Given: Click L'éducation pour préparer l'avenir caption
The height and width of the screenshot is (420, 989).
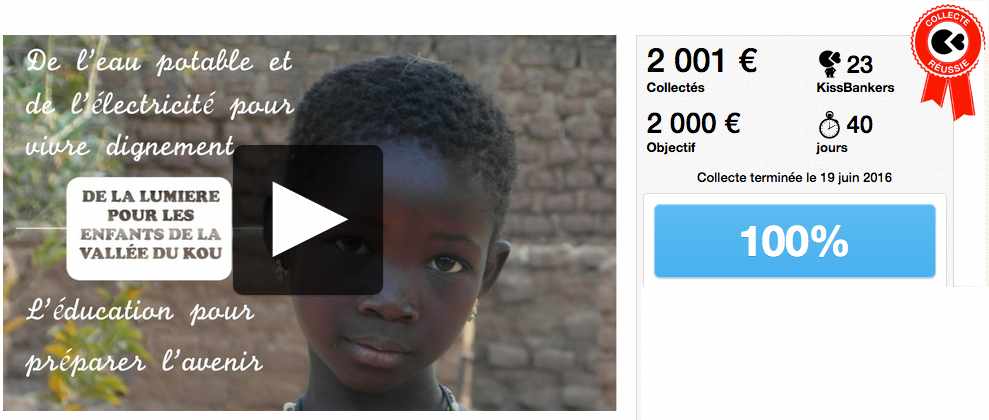Looking at the screenshot, I should [x=144, y=337].
